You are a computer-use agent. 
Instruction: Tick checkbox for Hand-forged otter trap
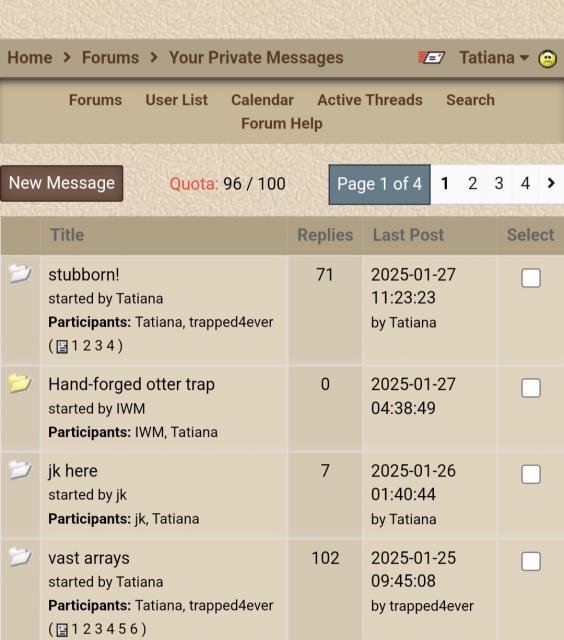click(531, 388)
